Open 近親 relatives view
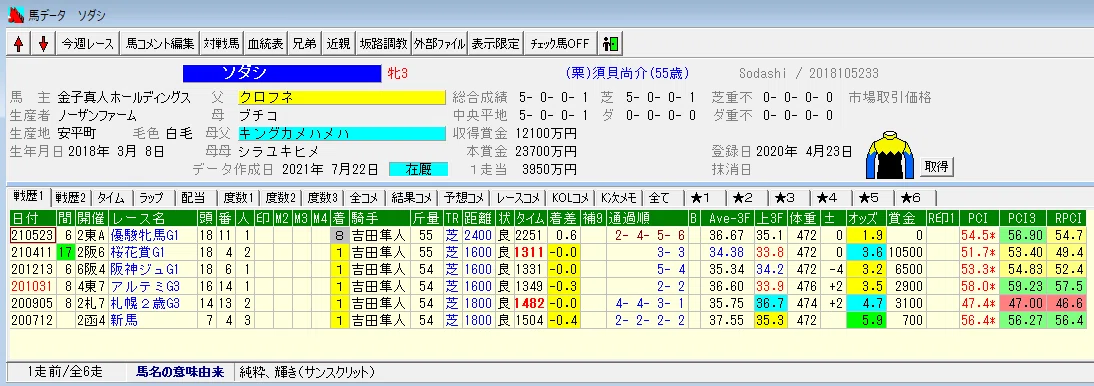 point(338,44)
